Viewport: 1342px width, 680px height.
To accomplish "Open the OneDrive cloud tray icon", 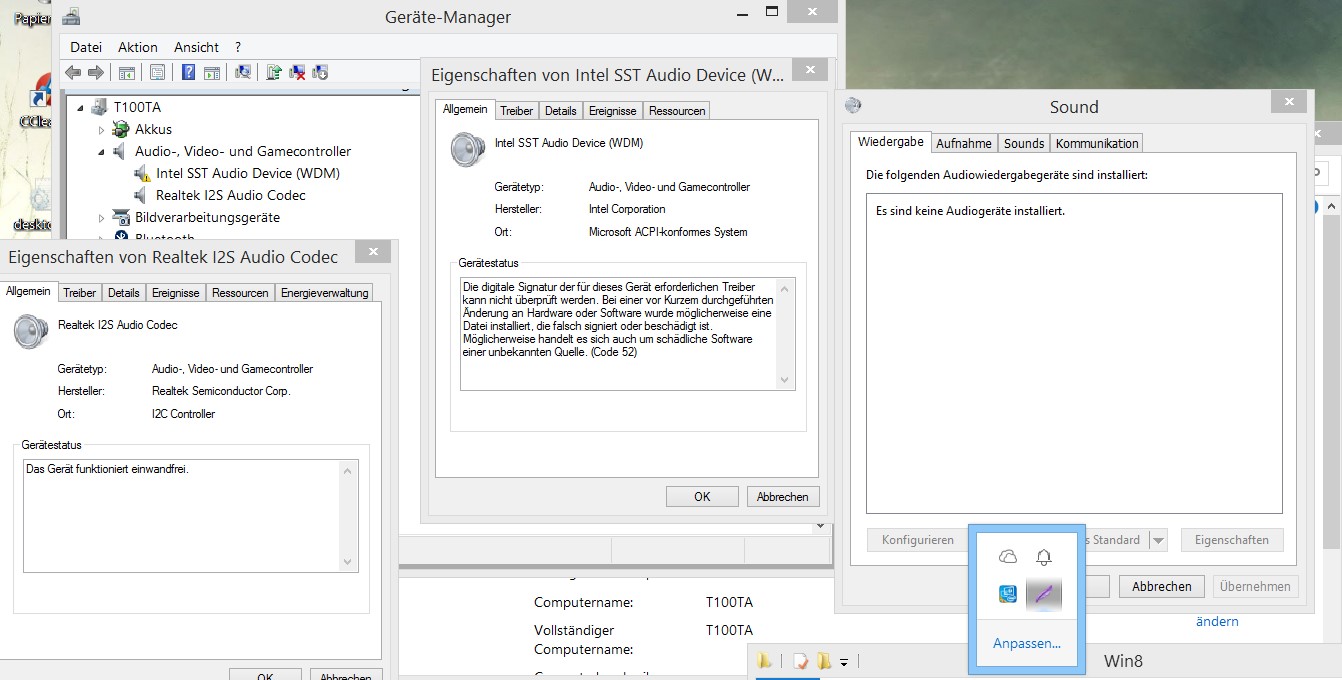I will (x=1008, y=557).
